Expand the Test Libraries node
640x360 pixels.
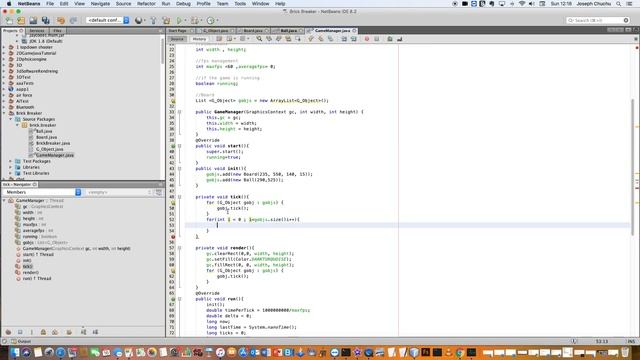click(11, 173)
